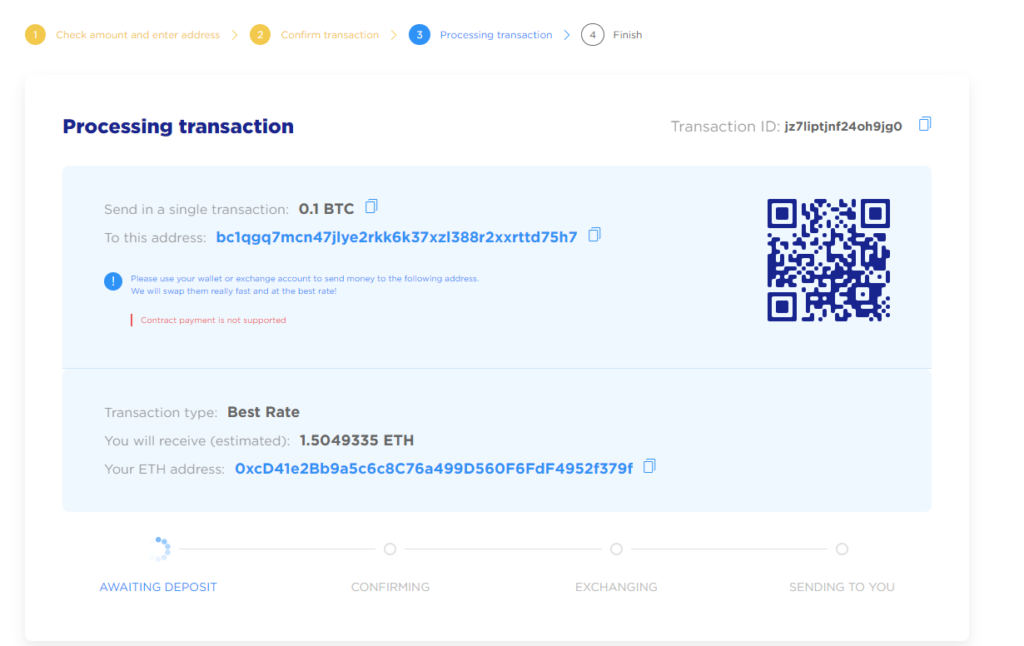This screenshot has width=1024, height=646.
Task: Copy the 0.1 BTC amount
Action: coord(372,206)
